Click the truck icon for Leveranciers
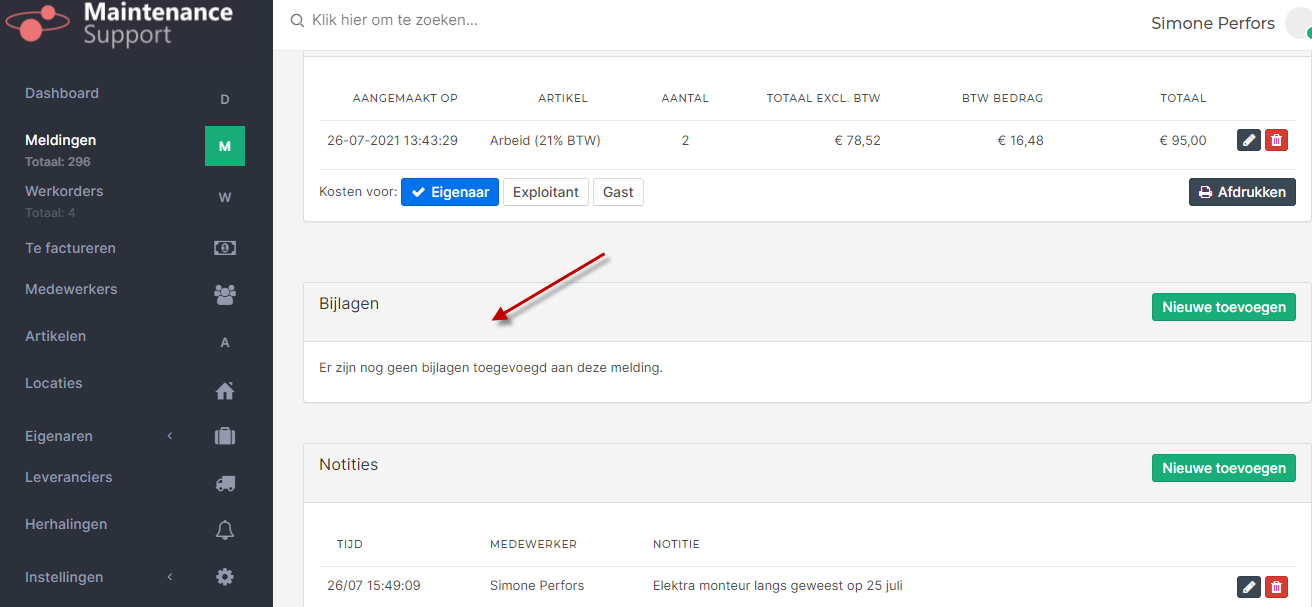Screen dimensions: 1312x607 [x=225, y=483]
